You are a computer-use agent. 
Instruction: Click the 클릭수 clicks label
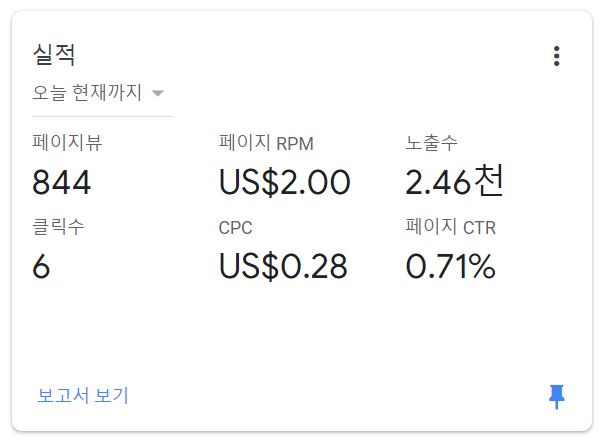click(x=58, y=227)
